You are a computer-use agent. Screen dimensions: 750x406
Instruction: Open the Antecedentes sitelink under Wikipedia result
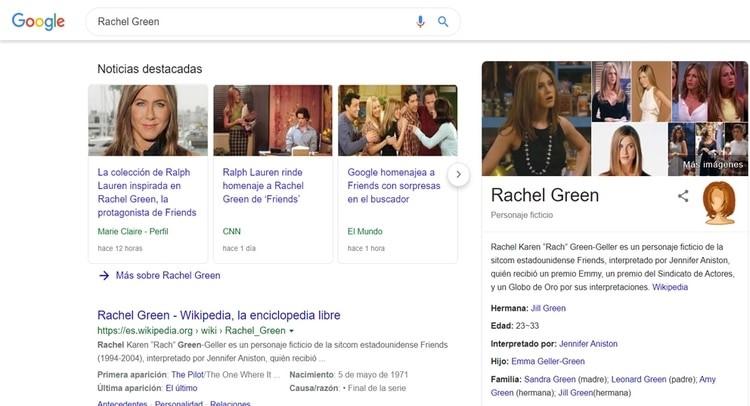tap(122, 403)
